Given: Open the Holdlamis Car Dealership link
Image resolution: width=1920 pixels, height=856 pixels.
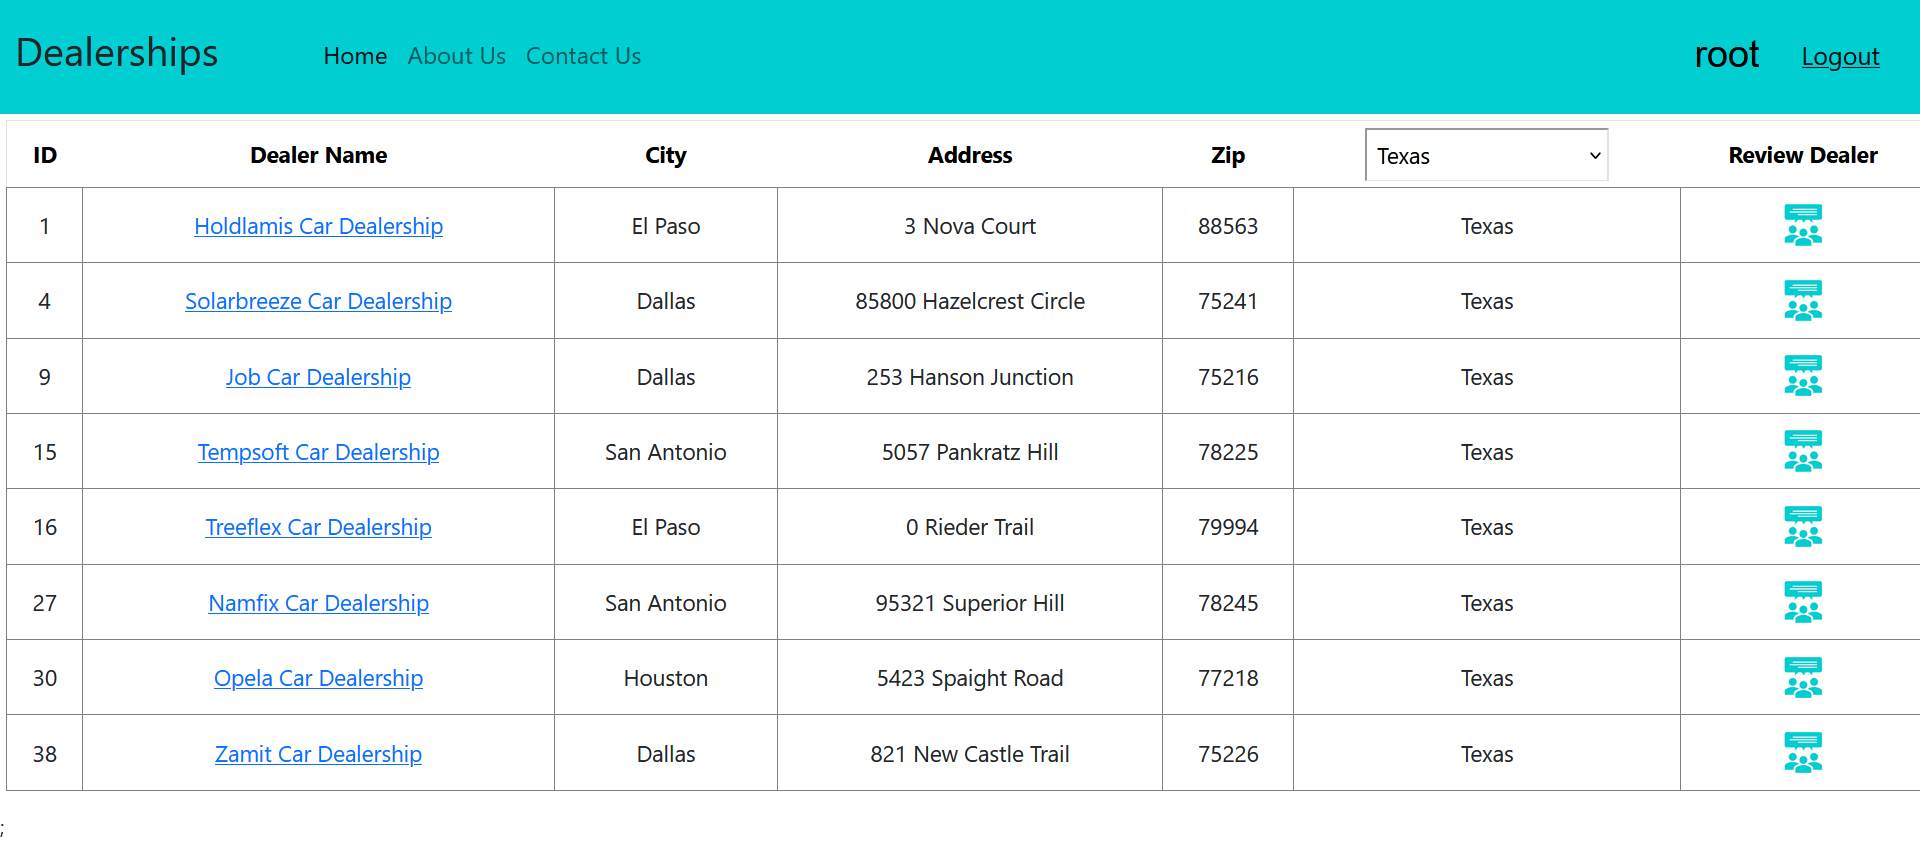Looking at the screenshot, I should [318, 226].
